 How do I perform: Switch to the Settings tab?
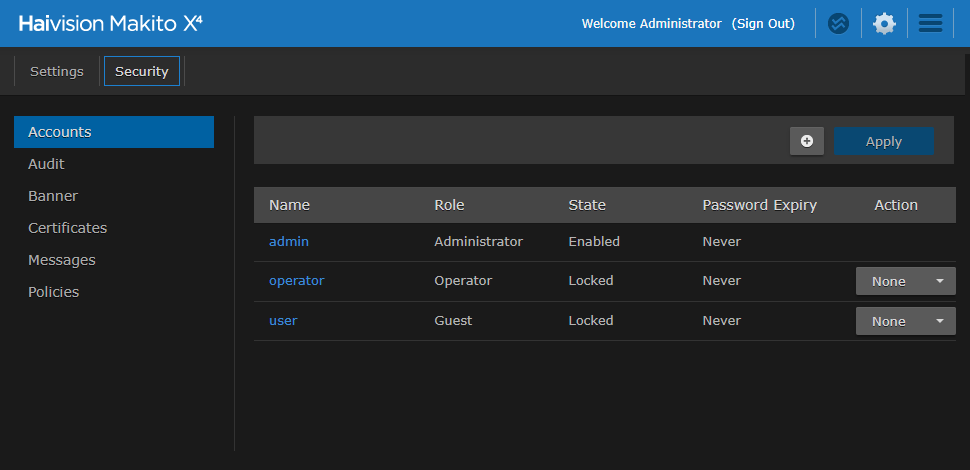57,71
